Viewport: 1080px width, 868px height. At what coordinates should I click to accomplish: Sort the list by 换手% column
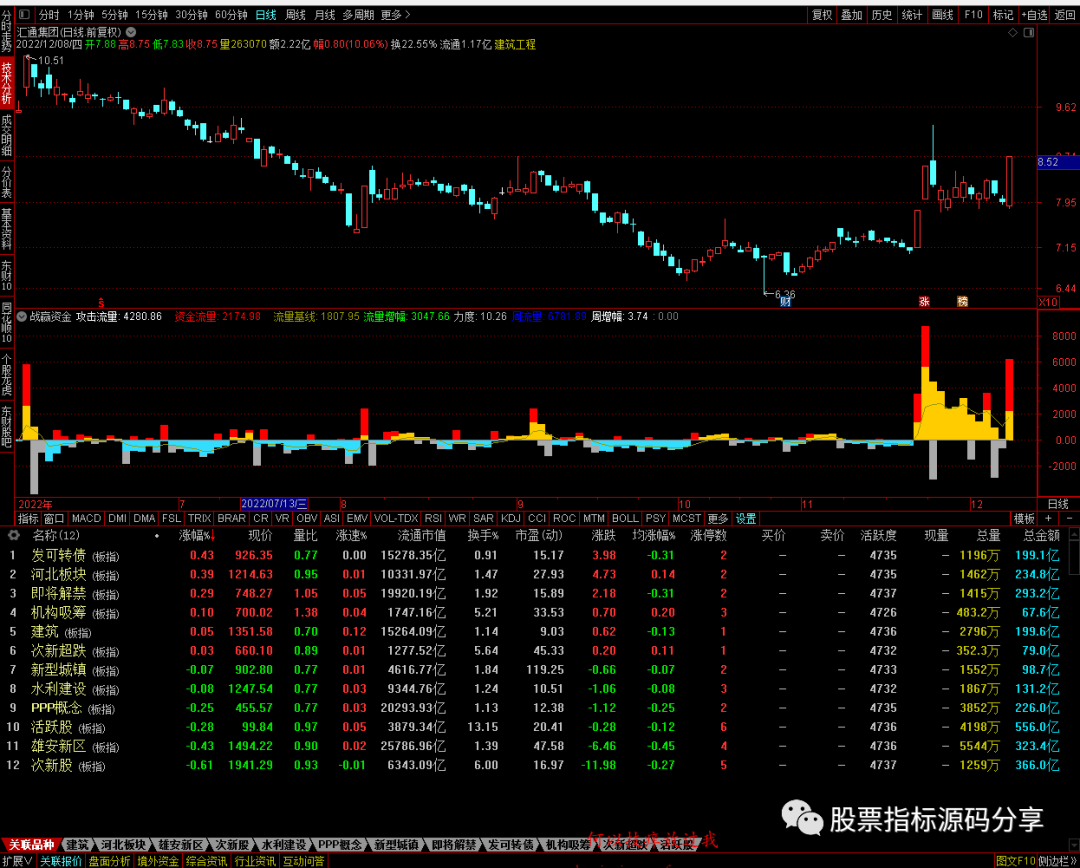point(484,535)
